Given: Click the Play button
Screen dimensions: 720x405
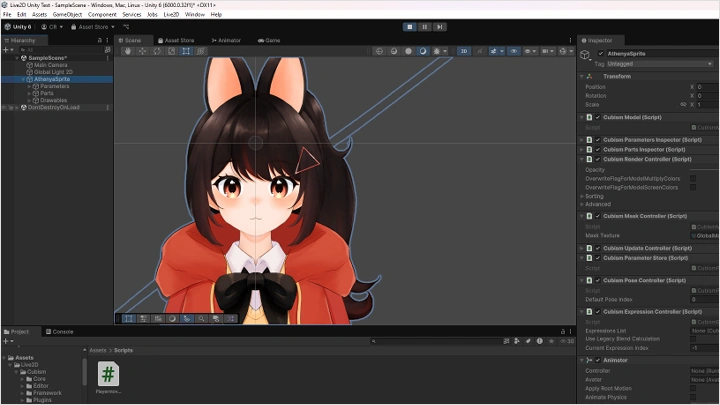Looking at the screenshot, I should (410, 27).
